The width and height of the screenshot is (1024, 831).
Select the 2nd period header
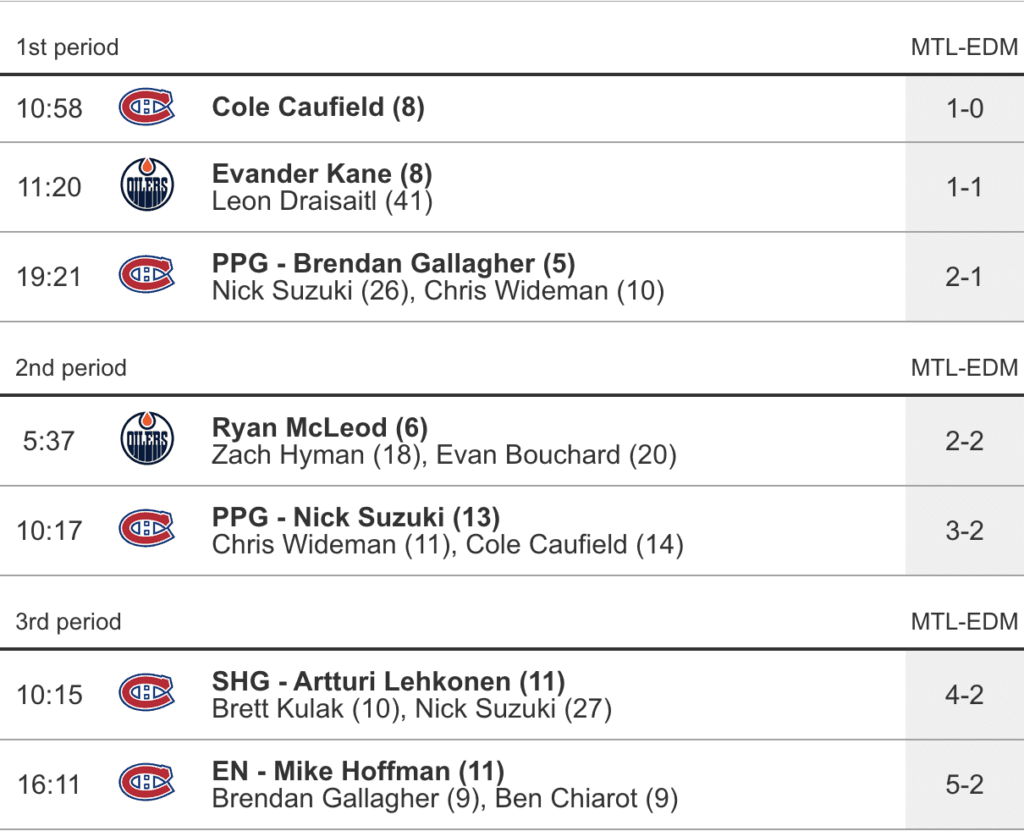(71, 368)
